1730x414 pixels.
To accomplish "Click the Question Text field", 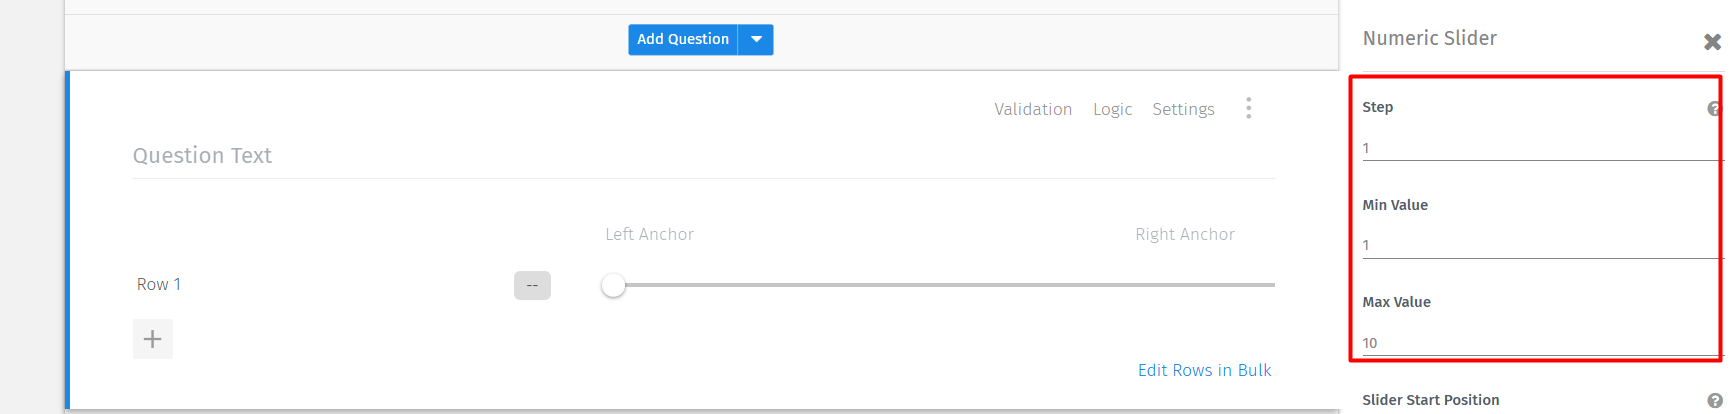I will (703, 156).
